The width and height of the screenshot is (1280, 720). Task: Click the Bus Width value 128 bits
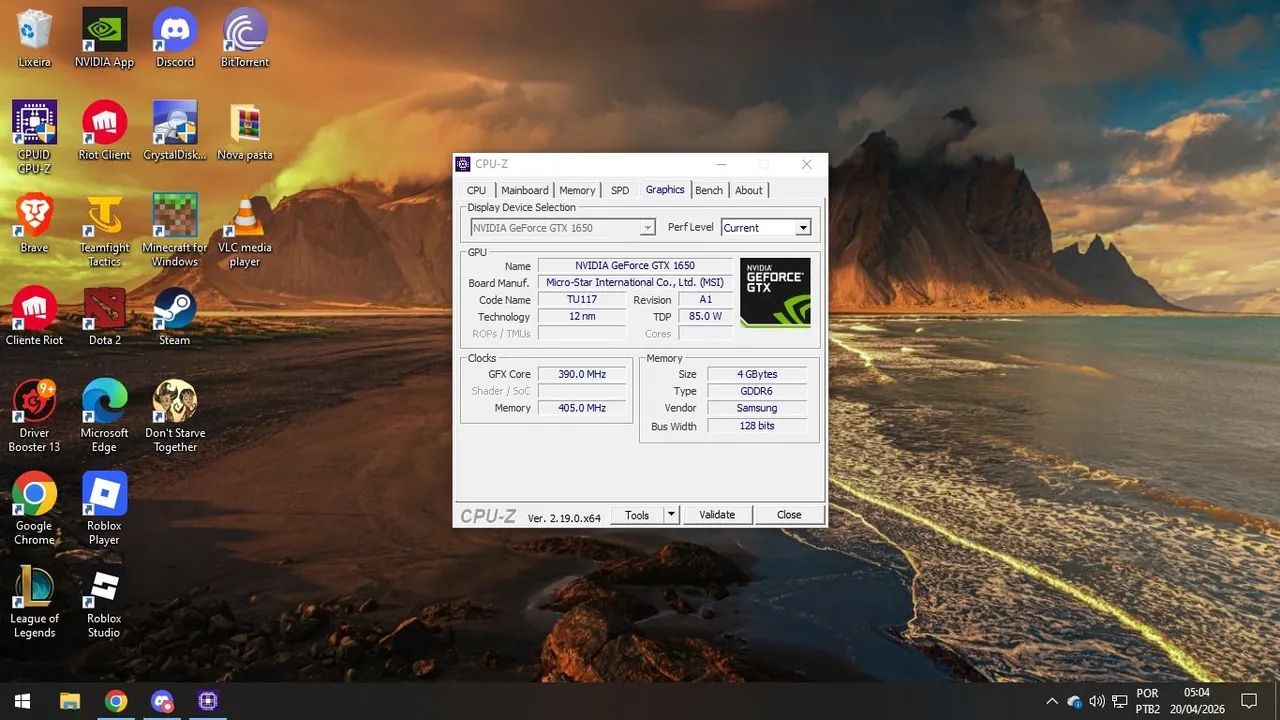pos(757,426)
